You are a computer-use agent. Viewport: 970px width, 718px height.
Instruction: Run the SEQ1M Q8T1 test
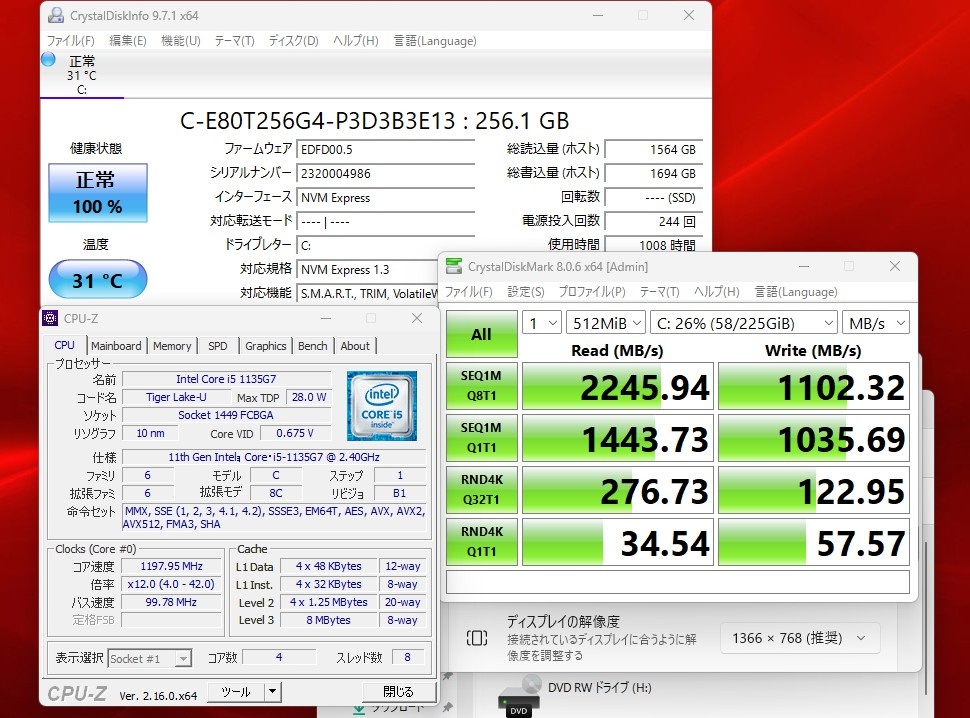pos(481,386)
